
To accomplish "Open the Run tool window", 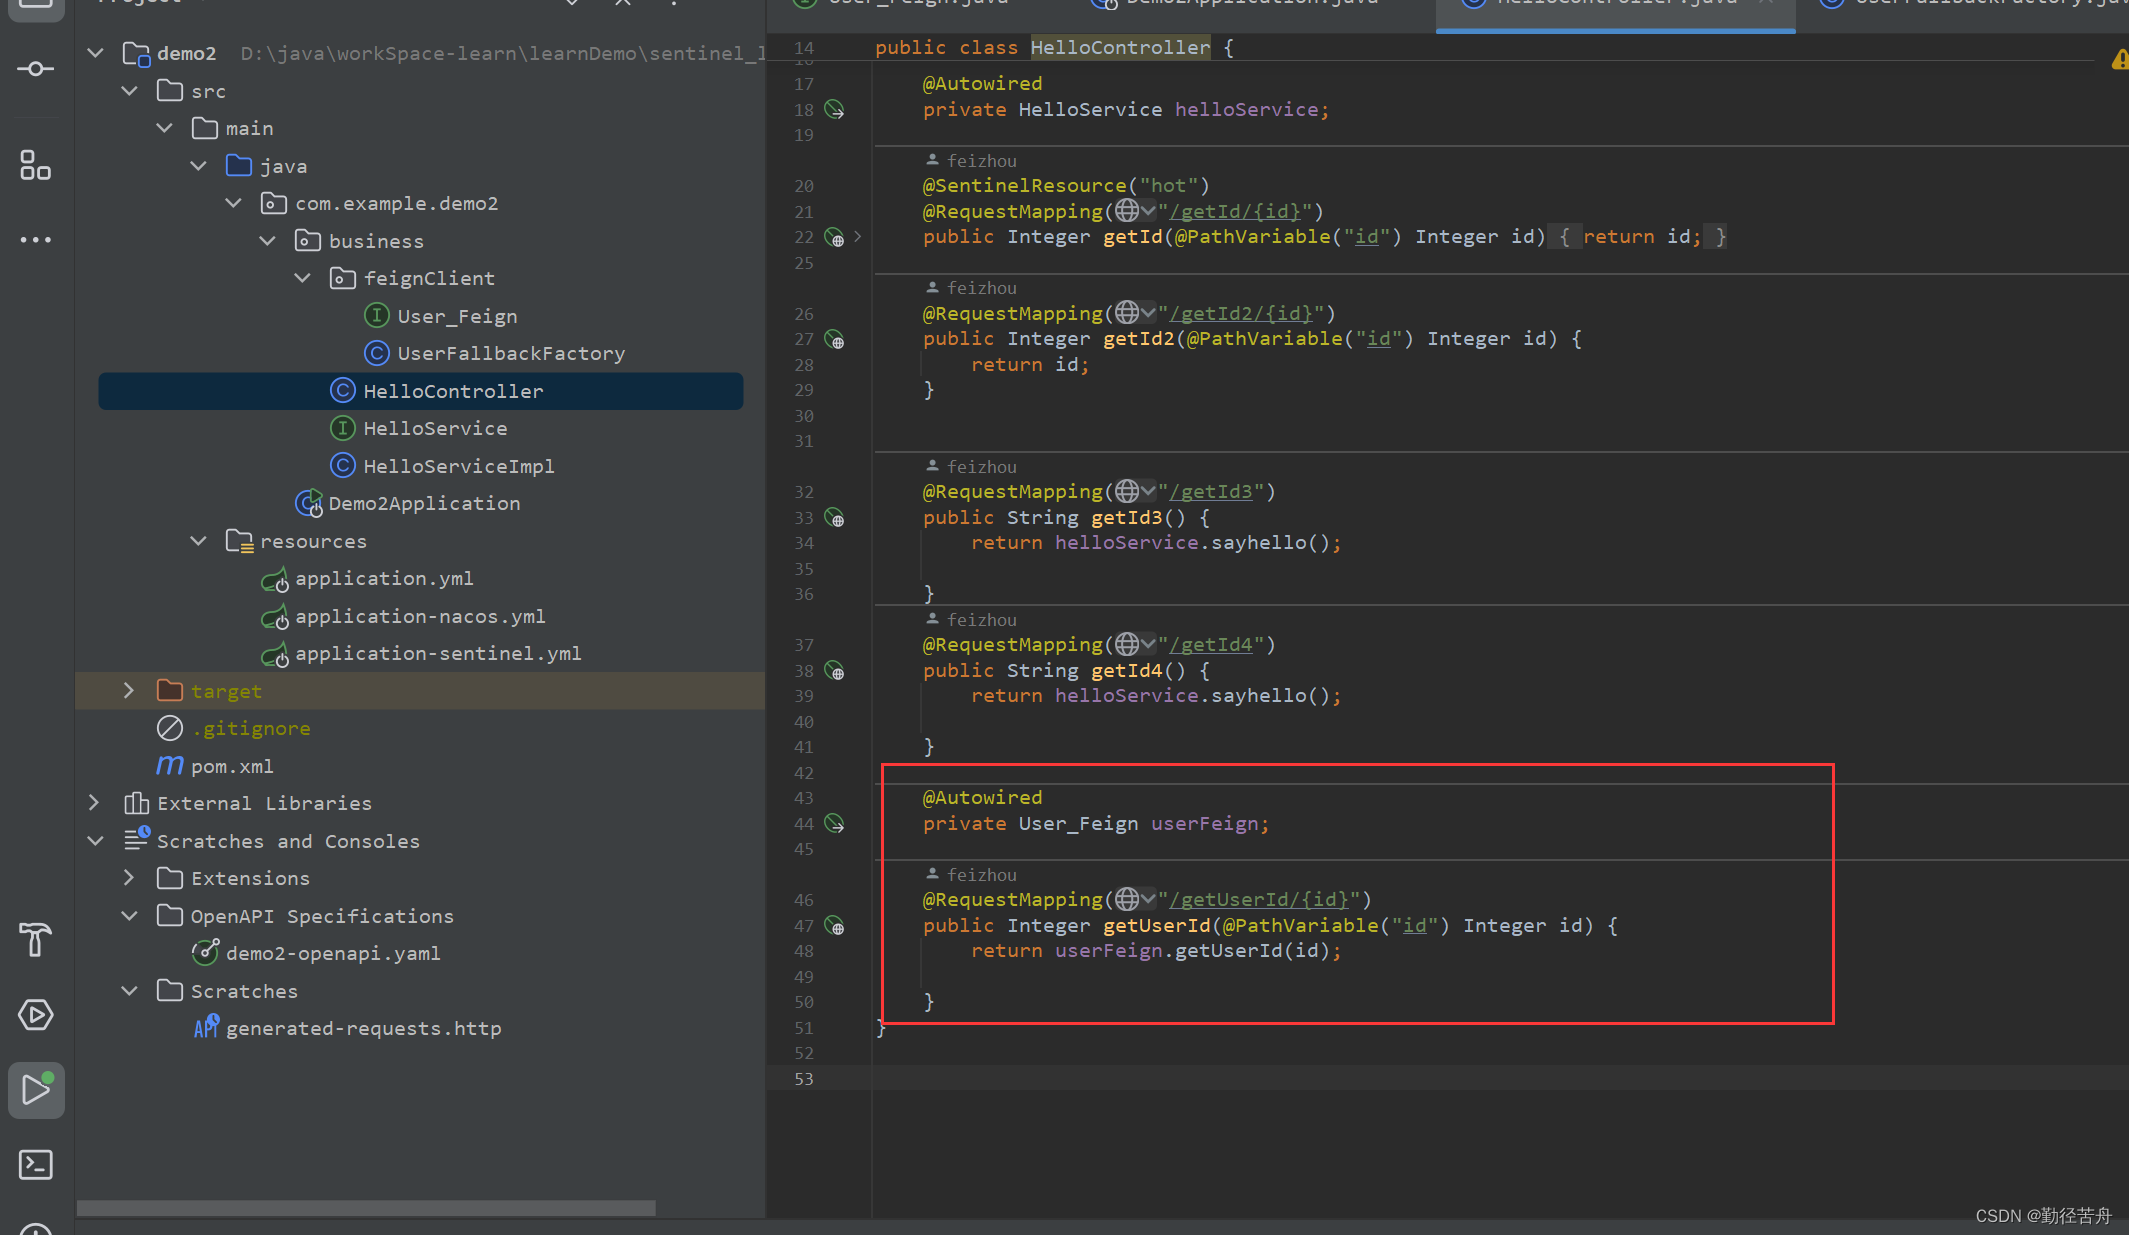I will [36, 1090].
